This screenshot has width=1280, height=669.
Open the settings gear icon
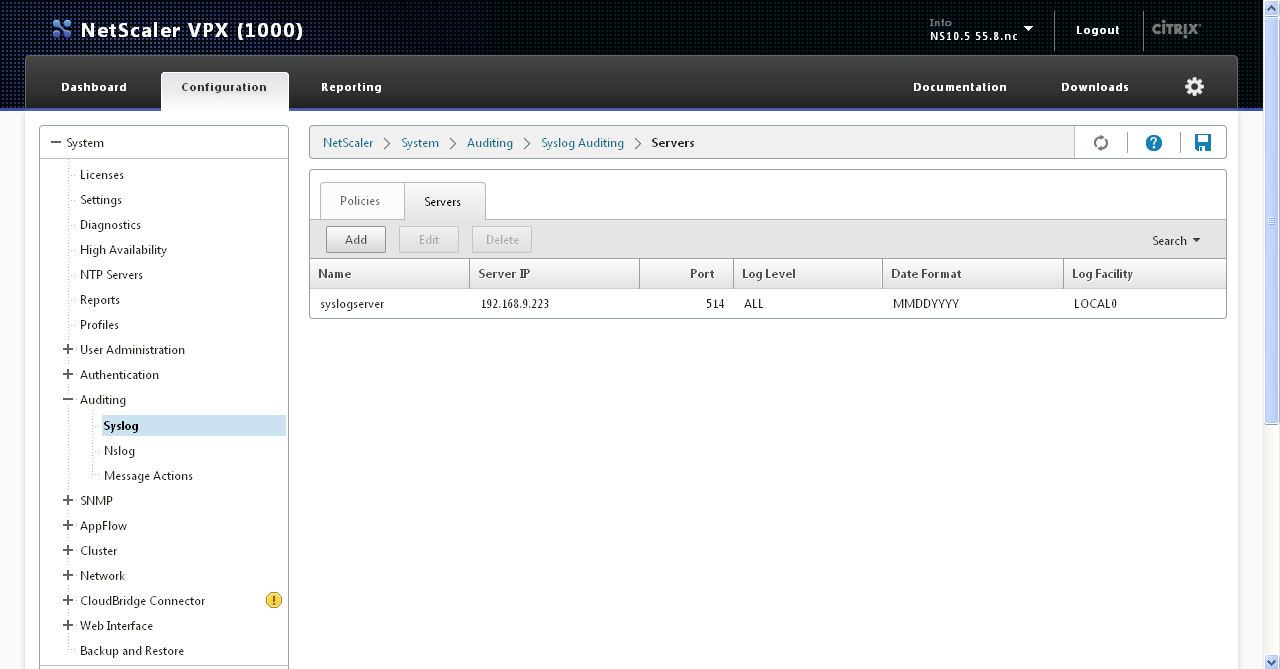point(1195,87)
